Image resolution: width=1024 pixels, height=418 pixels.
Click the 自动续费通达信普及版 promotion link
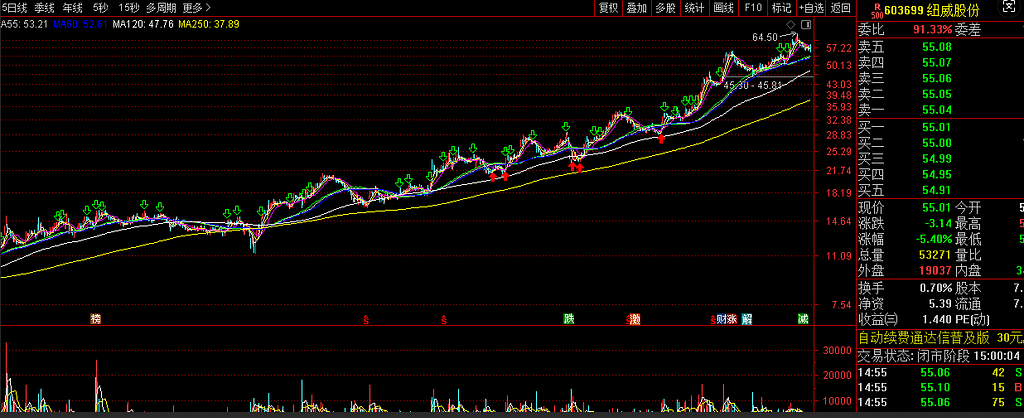tap(925, 337)
